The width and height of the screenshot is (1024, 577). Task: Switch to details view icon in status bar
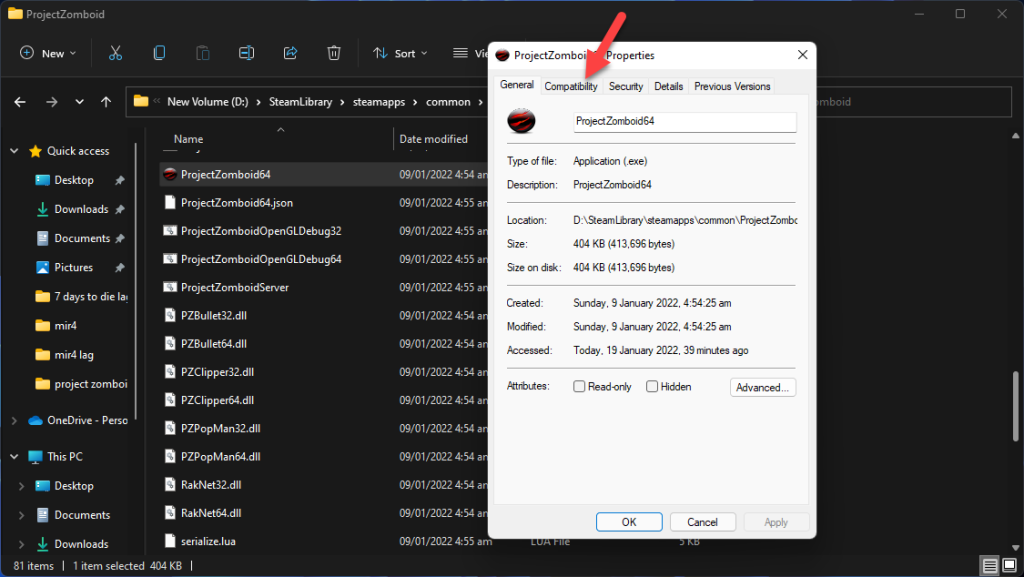[x=990, y=565]
